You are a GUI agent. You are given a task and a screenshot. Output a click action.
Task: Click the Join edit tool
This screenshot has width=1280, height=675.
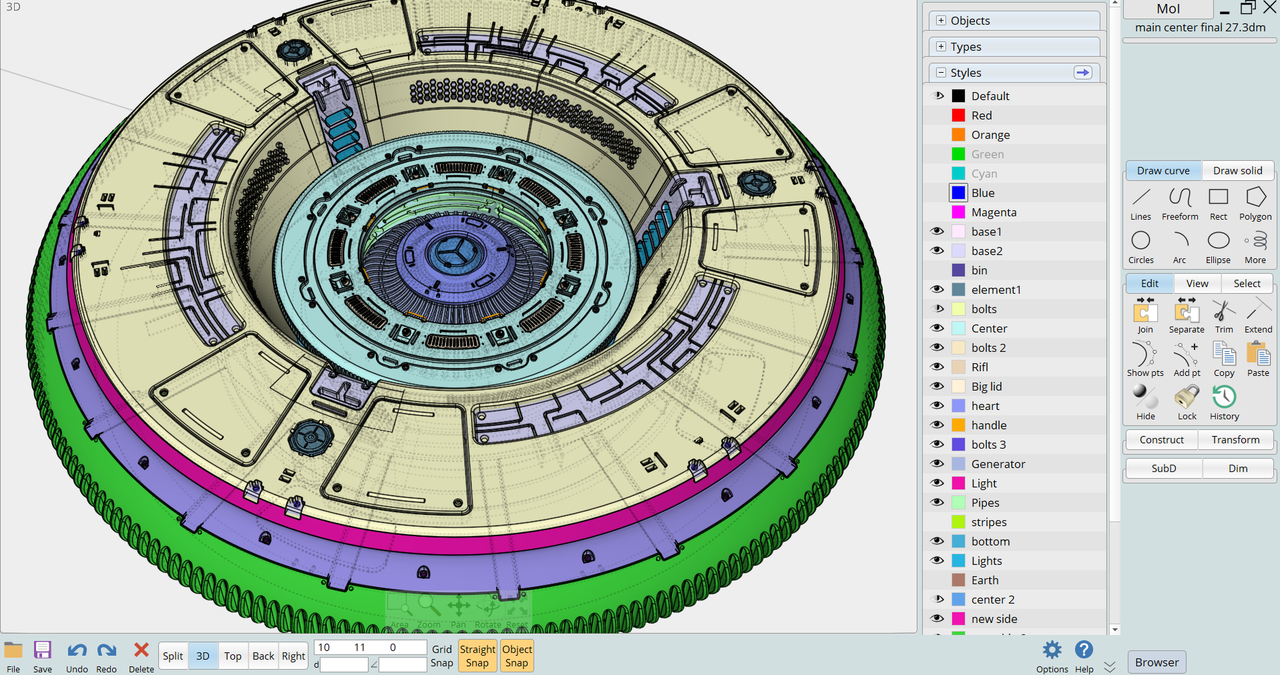(1145, 316)
